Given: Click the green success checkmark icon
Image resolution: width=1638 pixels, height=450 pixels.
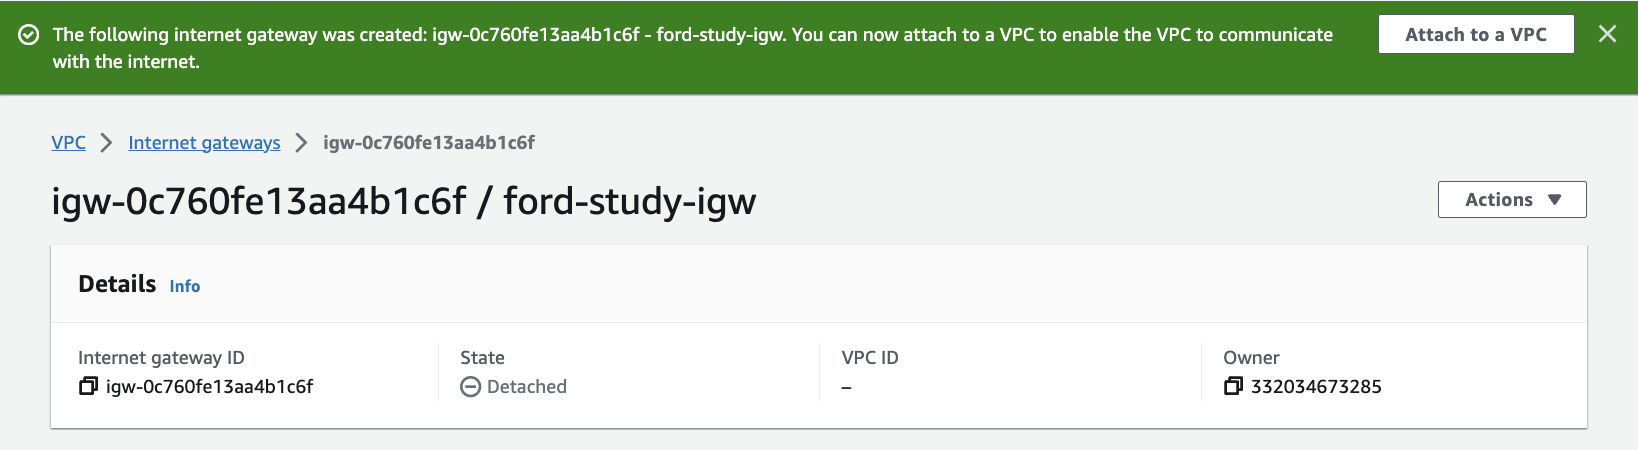Looking at the screenshot, I should (29, 35).
